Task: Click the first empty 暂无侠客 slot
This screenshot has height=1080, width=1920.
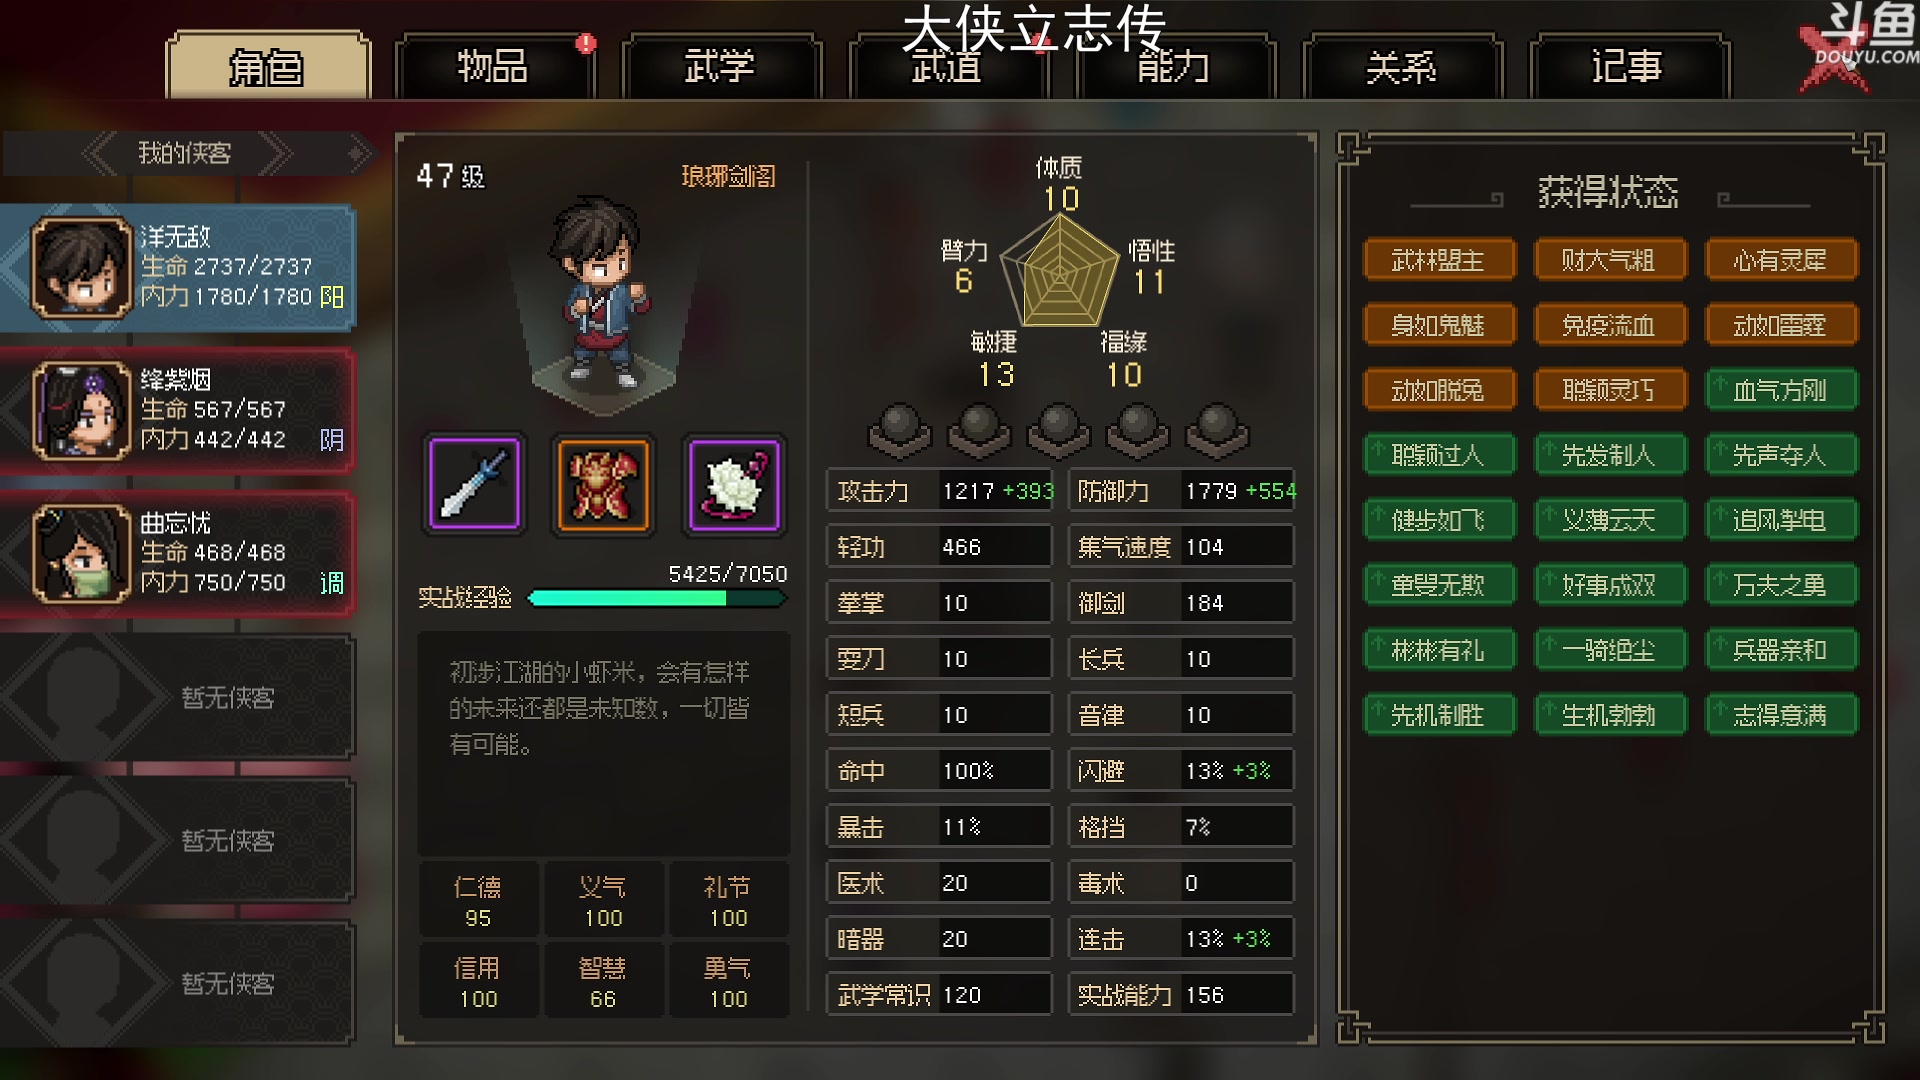Action: [178, 697]
